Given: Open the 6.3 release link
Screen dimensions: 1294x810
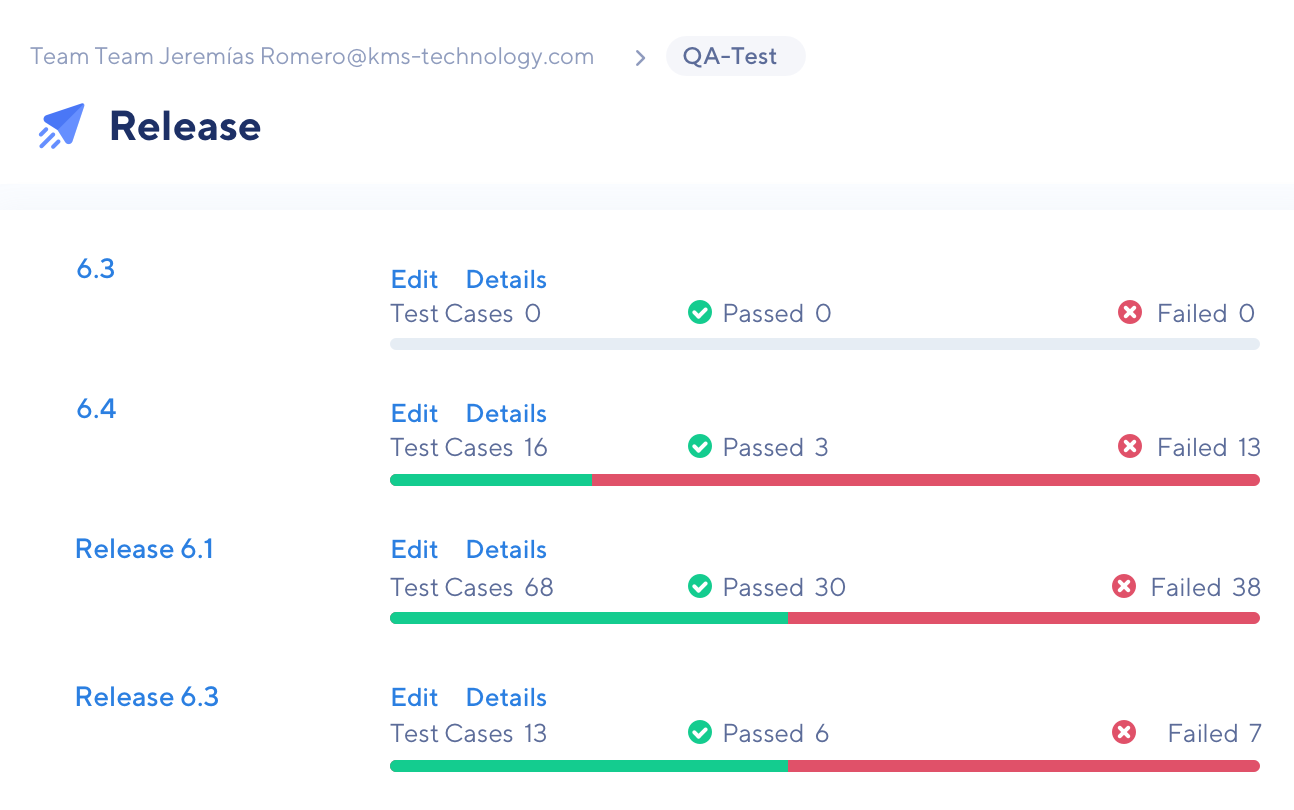Looking at the screenshot, I should [96, 268].
